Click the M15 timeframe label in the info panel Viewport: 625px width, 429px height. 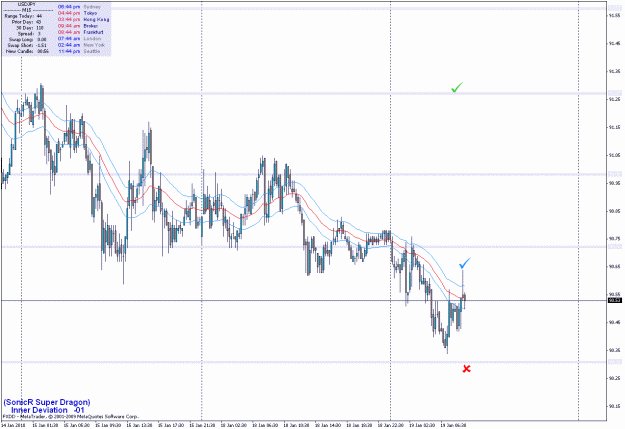[27, 10]
